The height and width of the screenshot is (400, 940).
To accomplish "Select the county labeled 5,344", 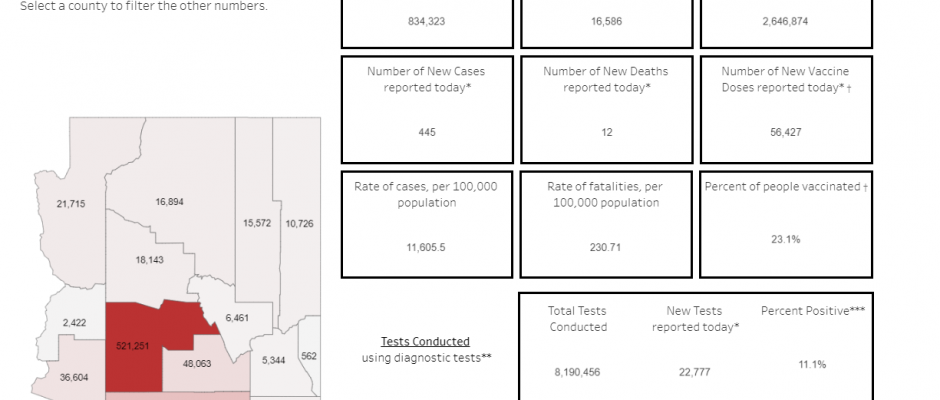I will (273, 359).
